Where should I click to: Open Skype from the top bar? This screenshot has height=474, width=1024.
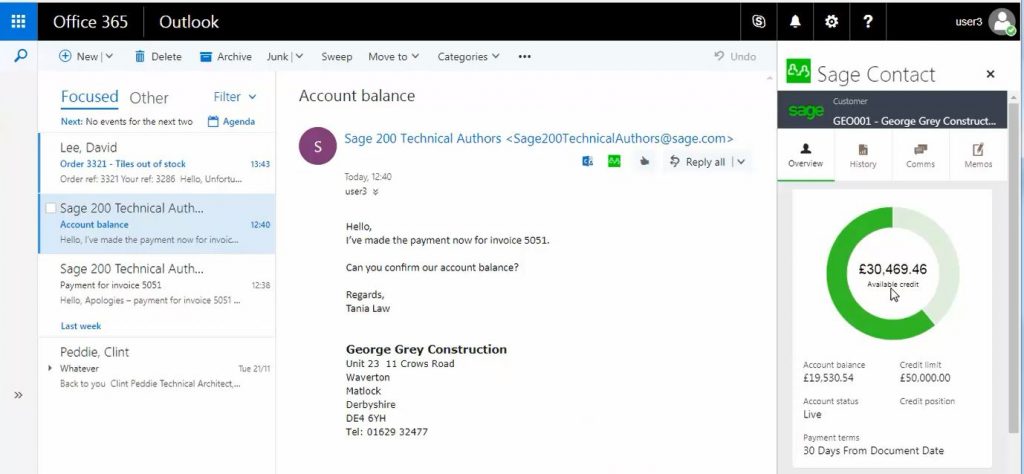tap(758, 22)
